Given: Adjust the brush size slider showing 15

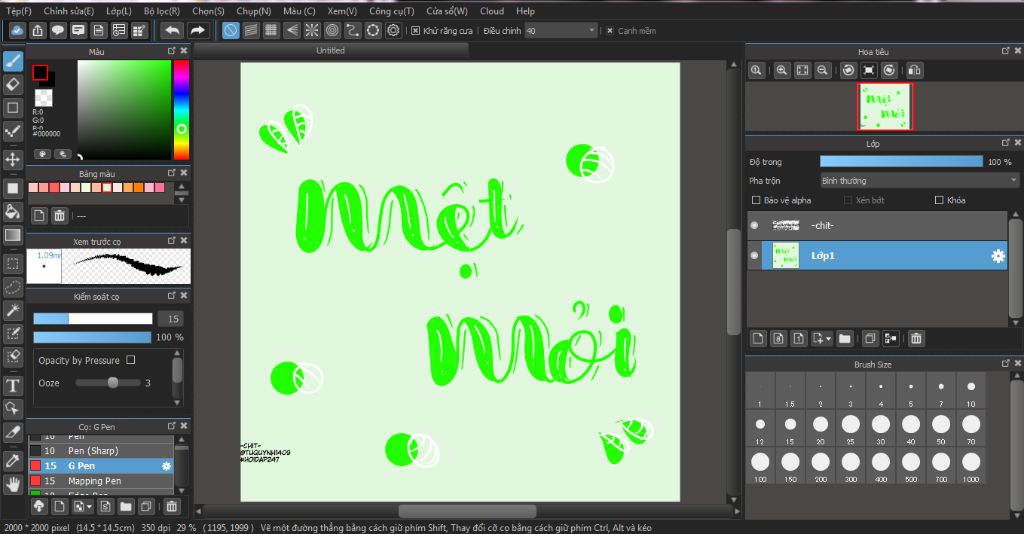Looking at the screenshot, I should pyautogui.click(x=93, y=319).
